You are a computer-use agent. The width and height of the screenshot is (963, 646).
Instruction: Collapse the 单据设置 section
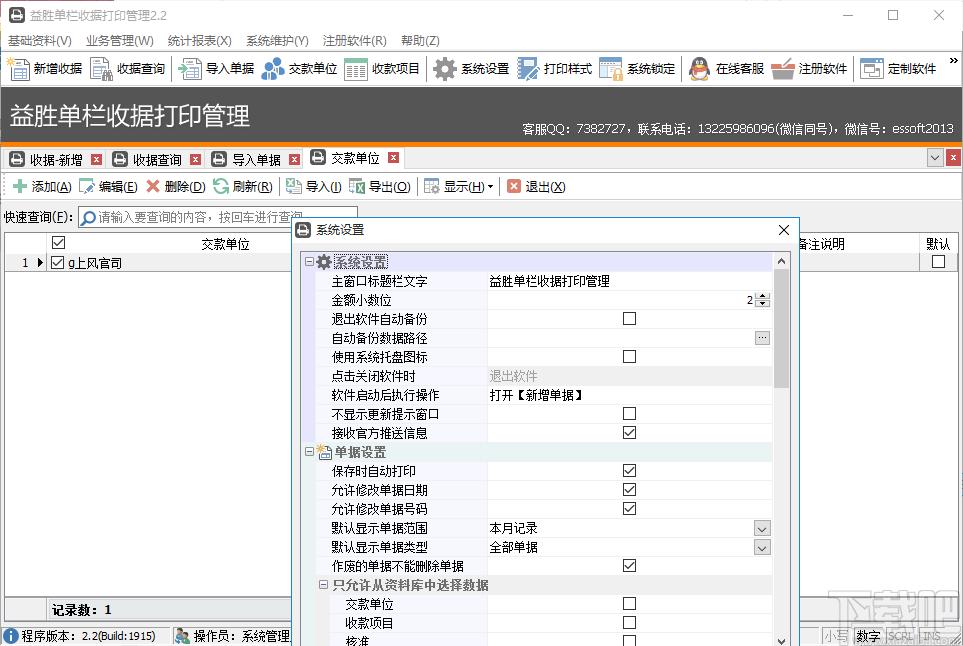click(310, 452)
